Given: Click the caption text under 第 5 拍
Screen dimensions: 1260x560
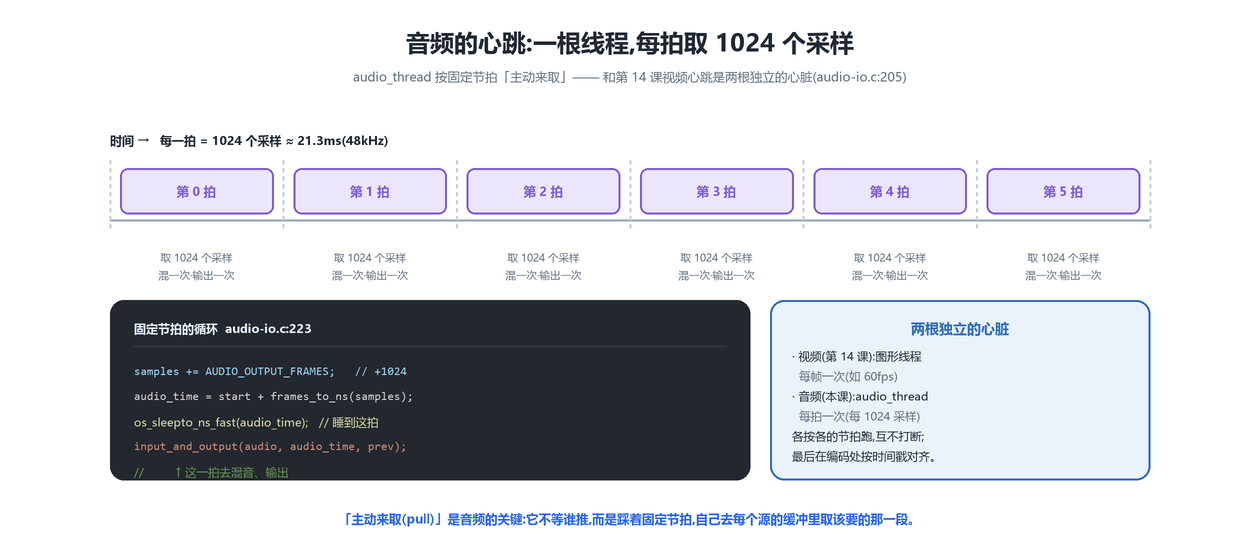Looking at the screenshot, I should click(x=1063, y=266).
